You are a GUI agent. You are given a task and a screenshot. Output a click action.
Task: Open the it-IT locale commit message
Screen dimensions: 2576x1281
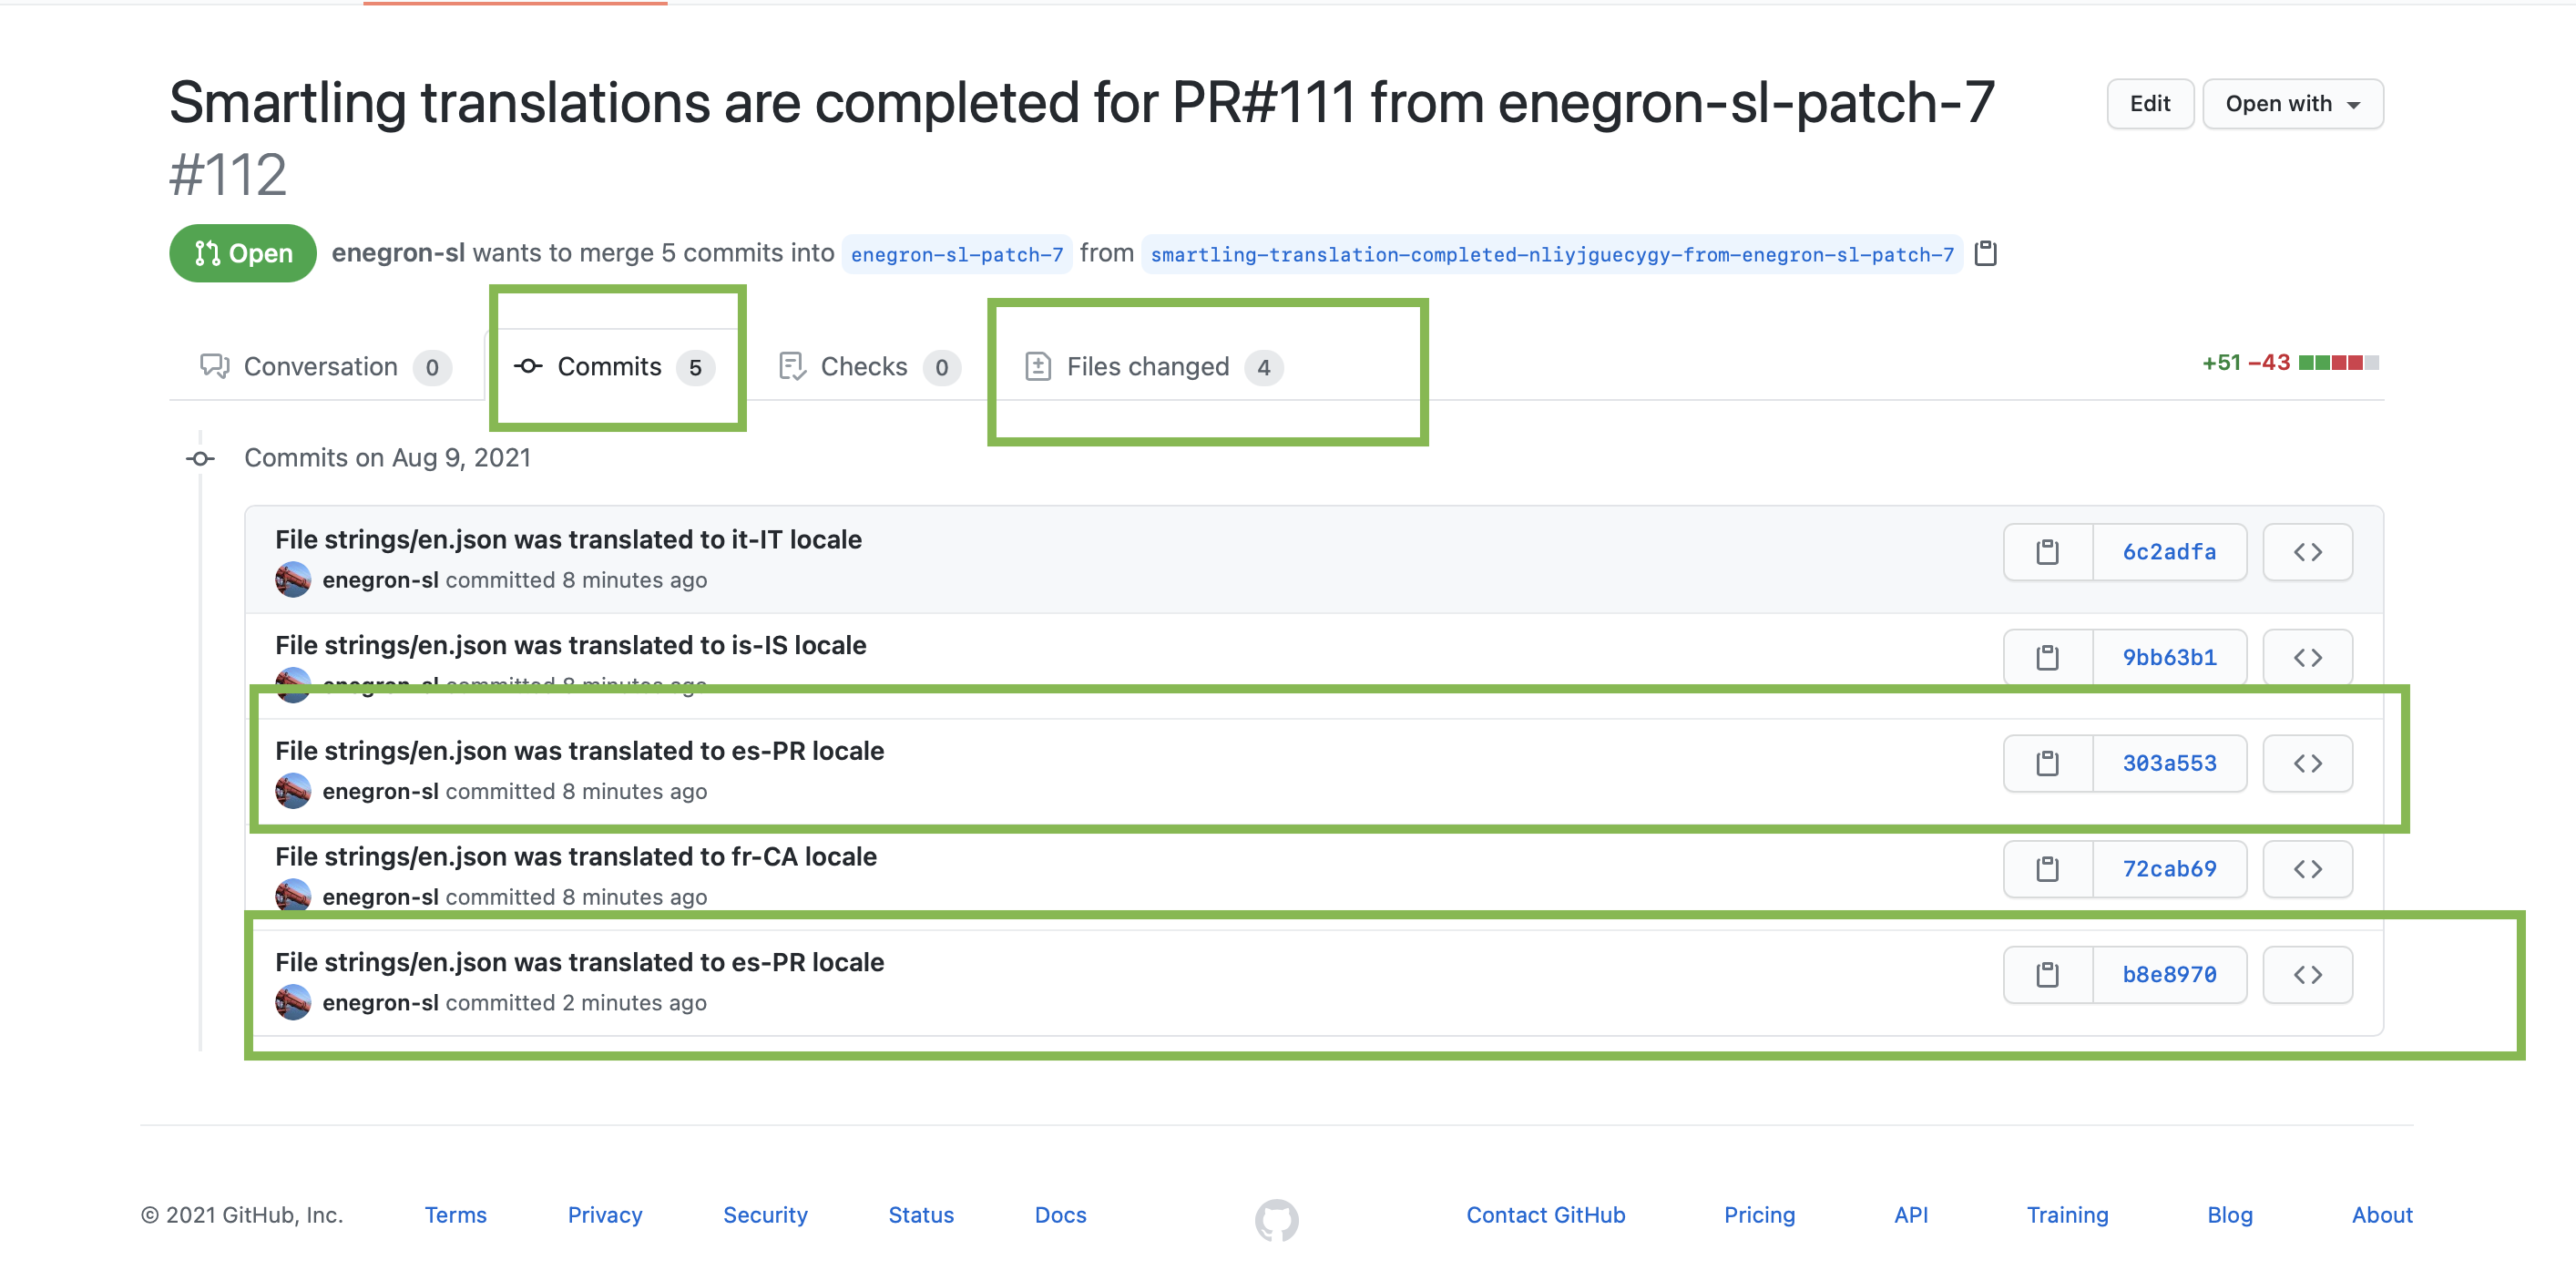coord(568,540)
